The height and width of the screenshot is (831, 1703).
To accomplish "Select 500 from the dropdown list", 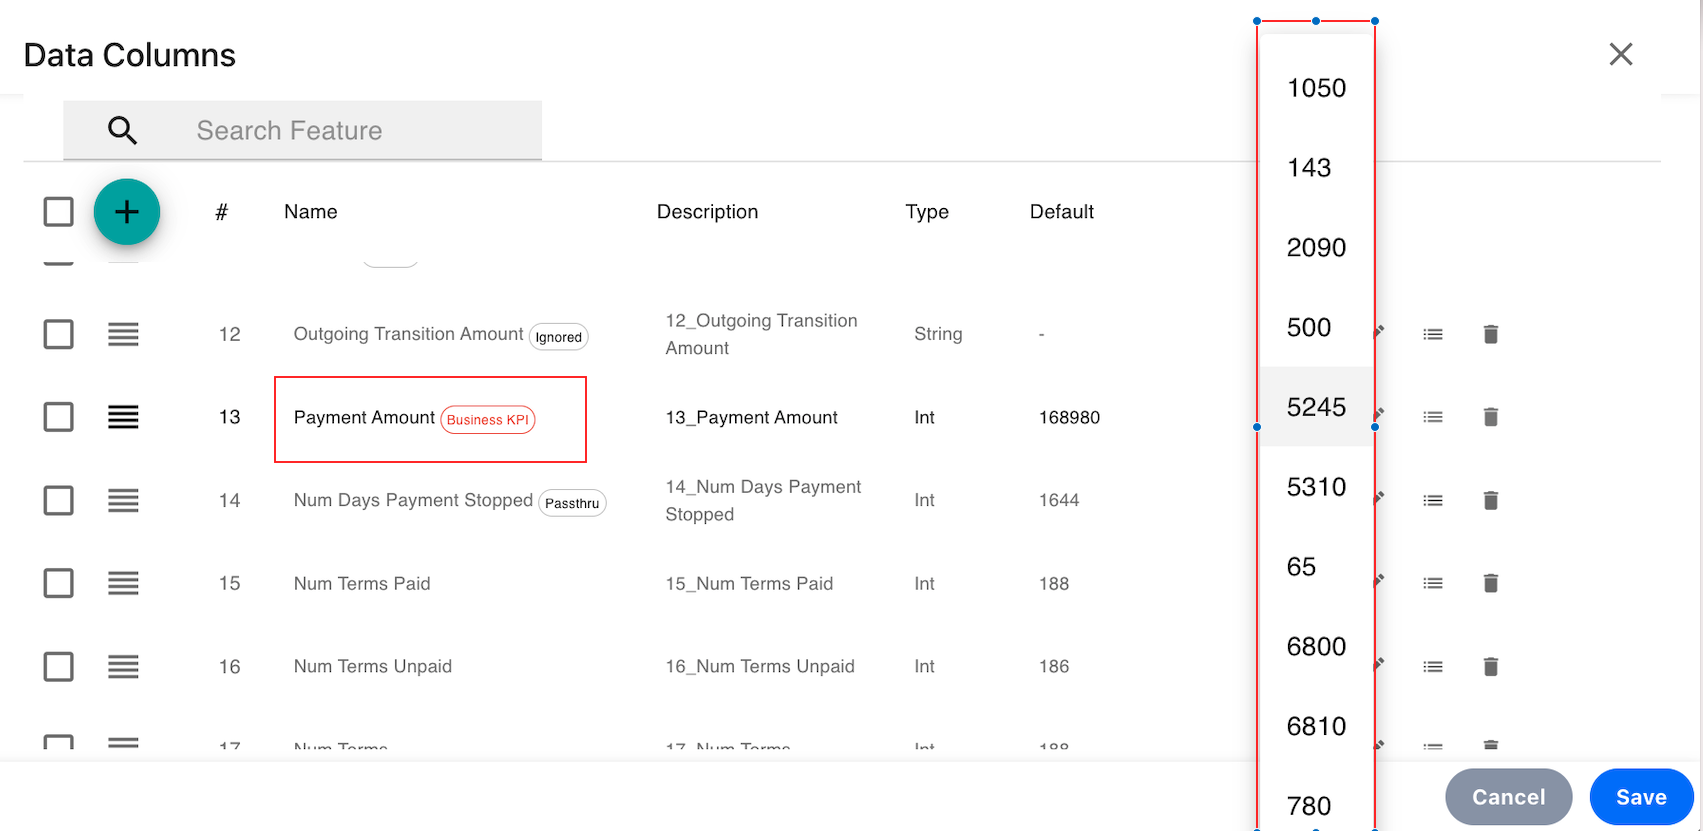I will [1316, 327].
